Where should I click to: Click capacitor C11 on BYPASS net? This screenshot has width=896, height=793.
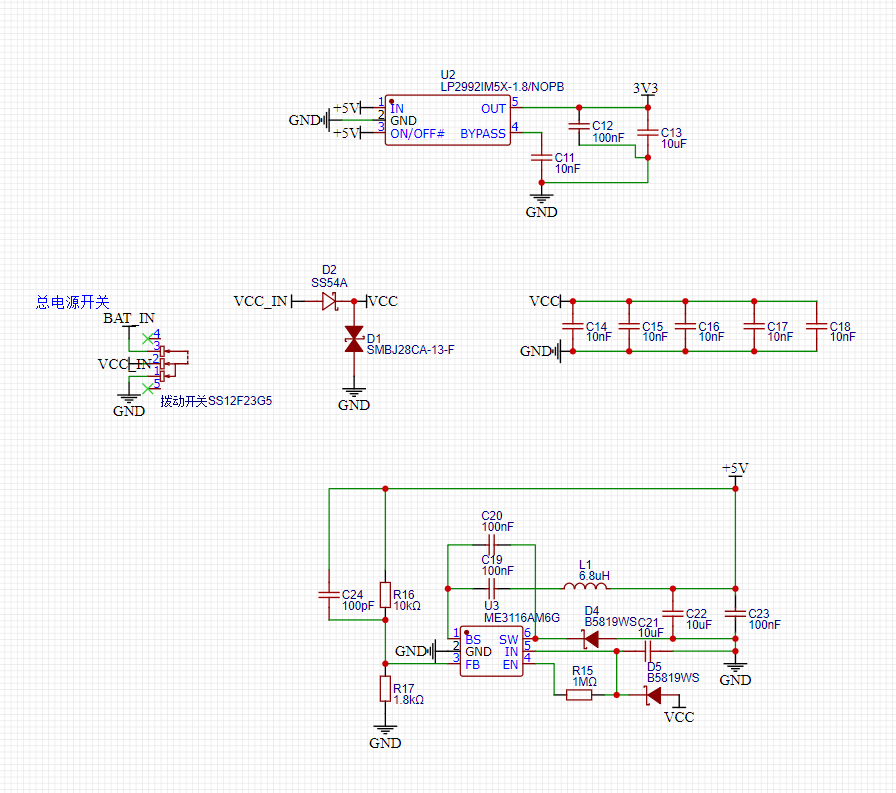(x=541, y=158)
